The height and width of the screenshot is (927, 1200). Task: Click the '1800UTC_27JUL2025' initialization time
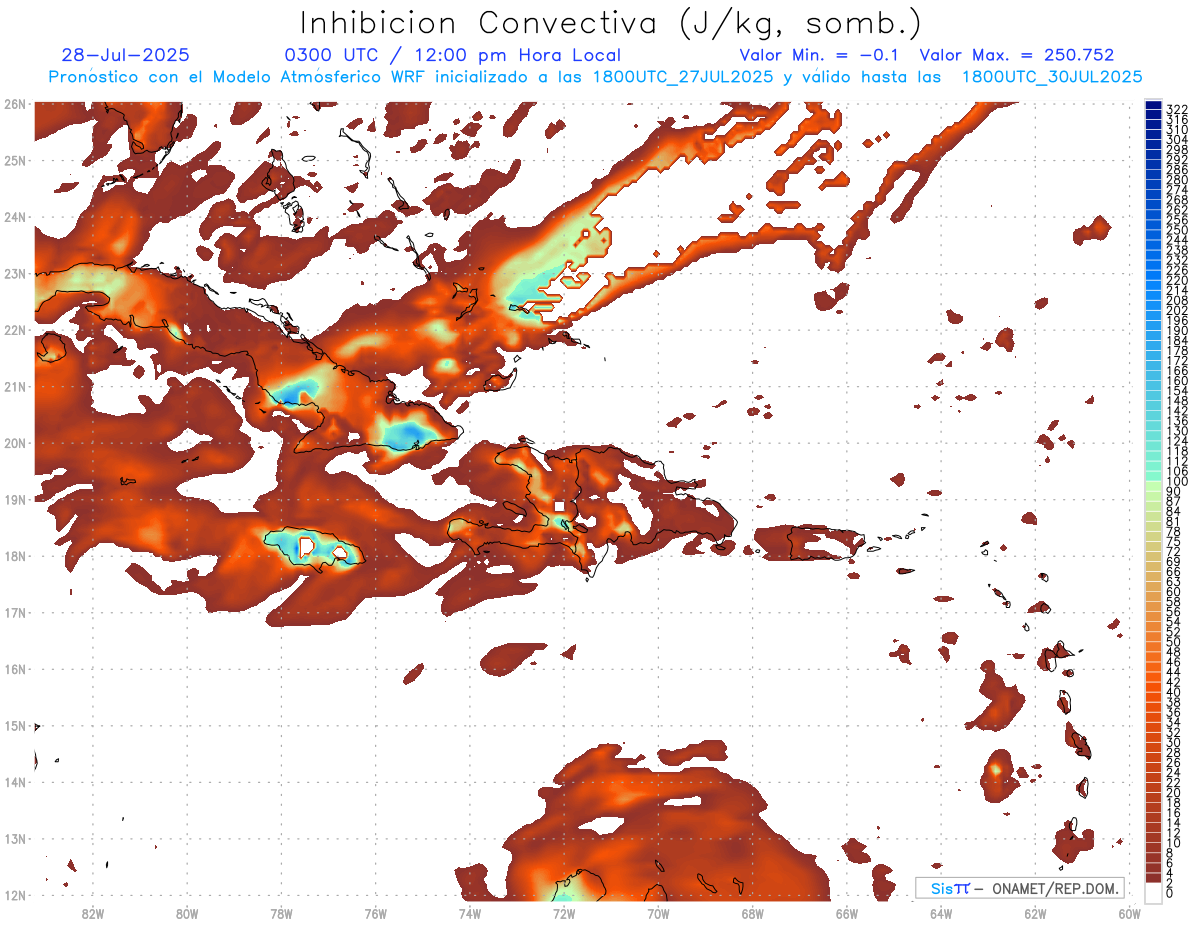(682, 77)
